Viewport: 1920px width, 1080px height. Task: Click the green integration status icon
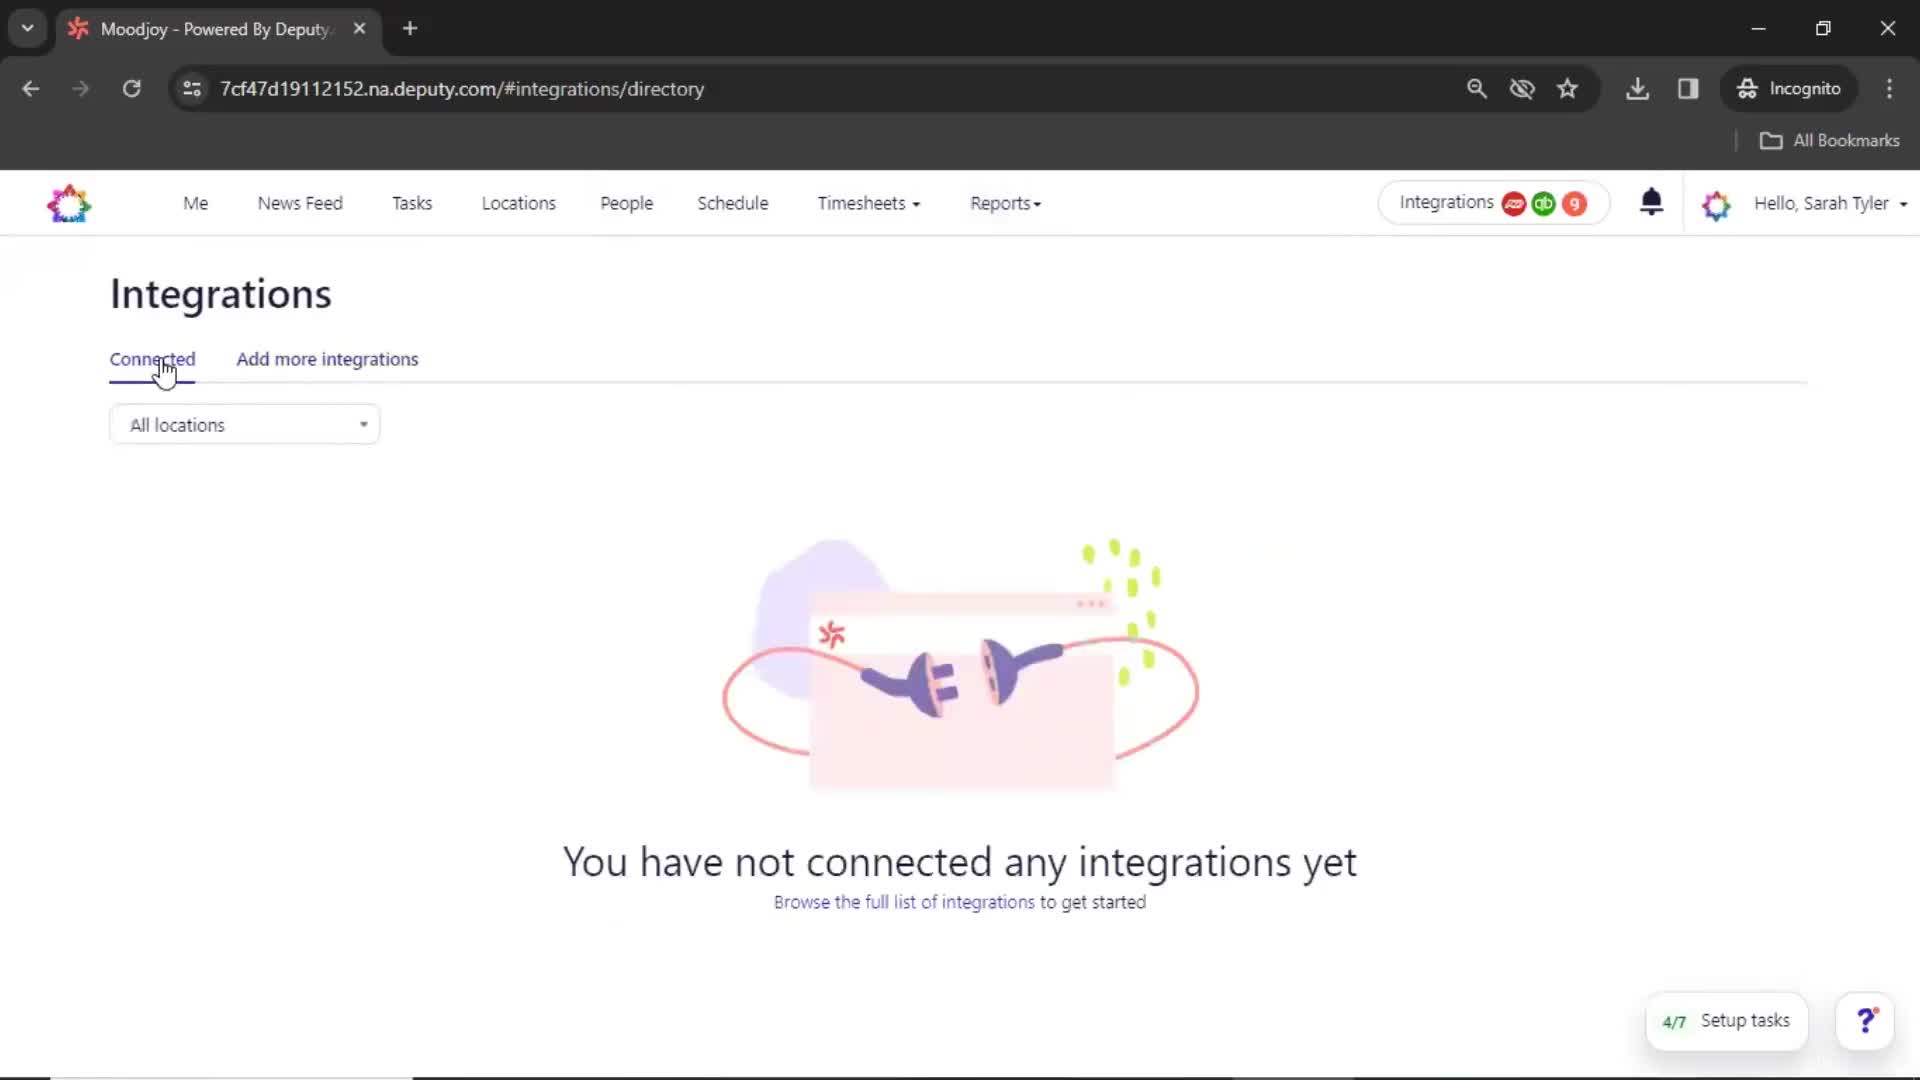click(x=1543, y=203)
